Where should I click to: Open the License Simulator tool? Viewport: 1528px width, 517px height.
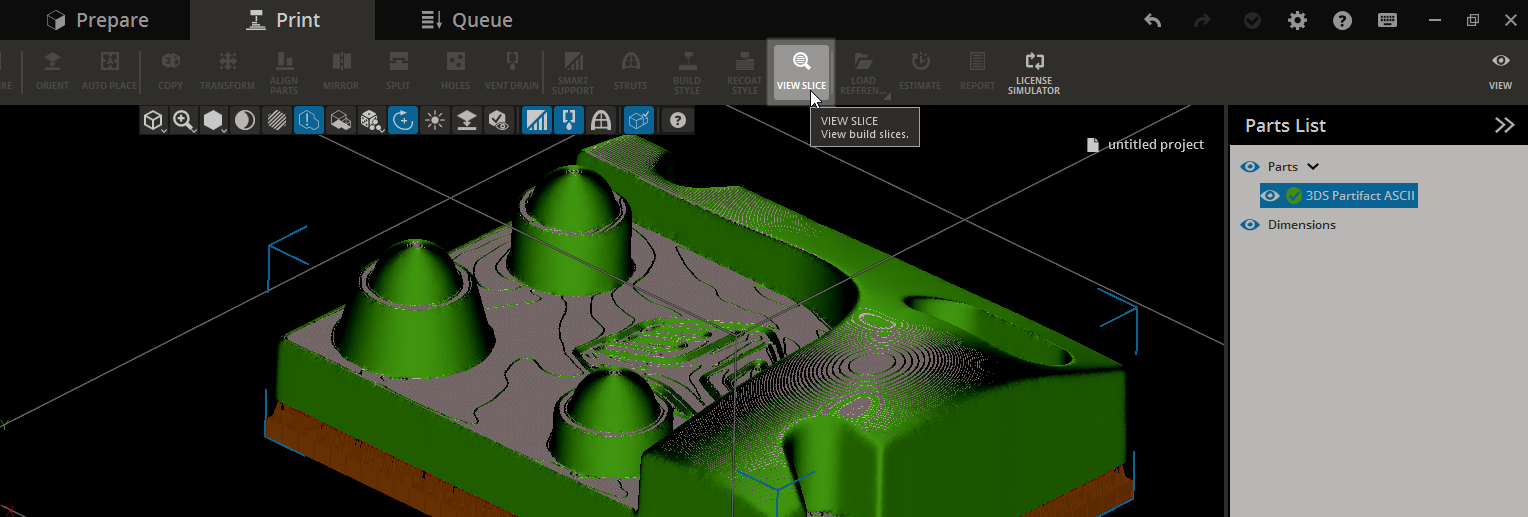(1036, 72)
